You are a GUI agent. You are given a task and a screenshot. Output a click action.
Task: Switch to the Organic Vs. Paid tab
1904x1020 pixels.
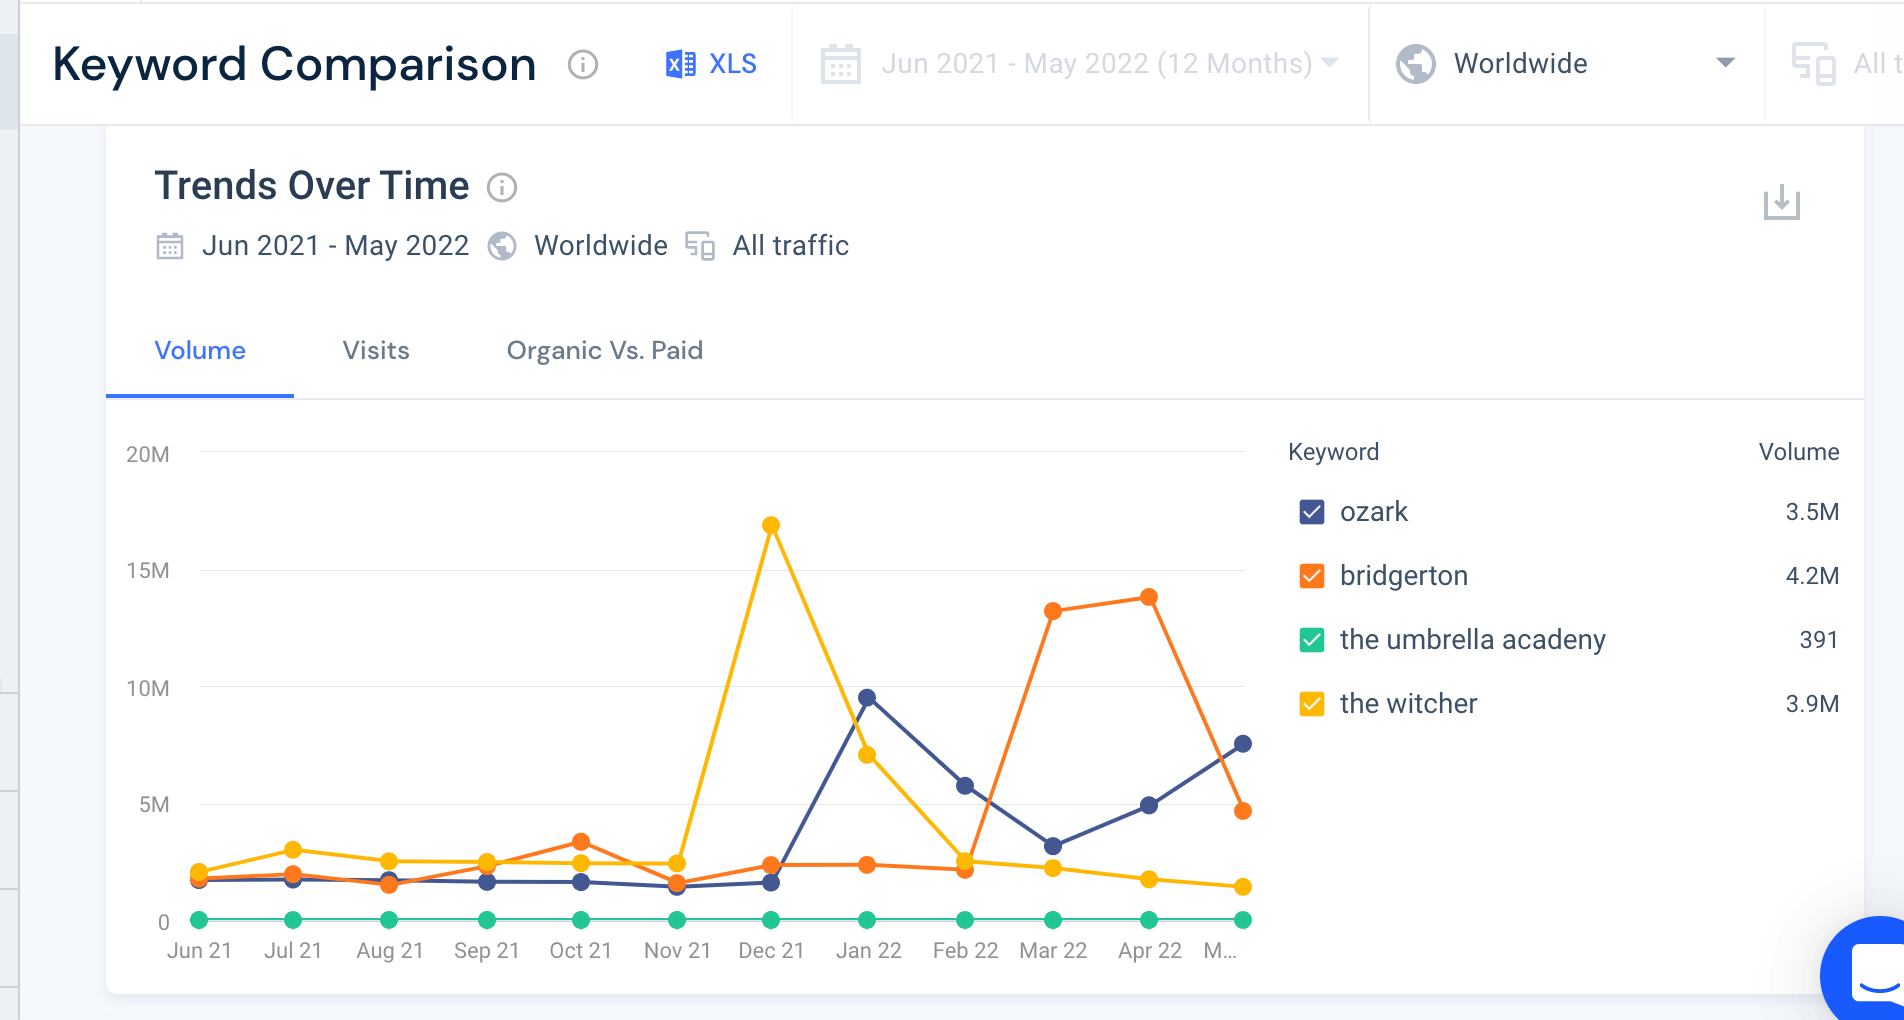pyautogui.click(x=604, y=350)
